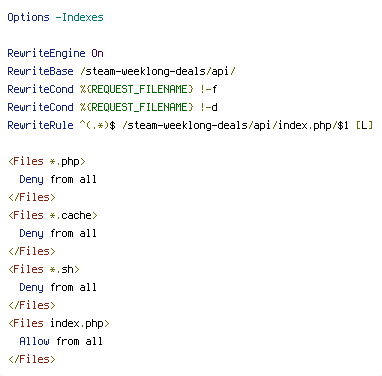The width and height of the screenshot is (382, 376).
Task: Click the RewriteRule line with index.php/$1
Action: tap(190, 125)
